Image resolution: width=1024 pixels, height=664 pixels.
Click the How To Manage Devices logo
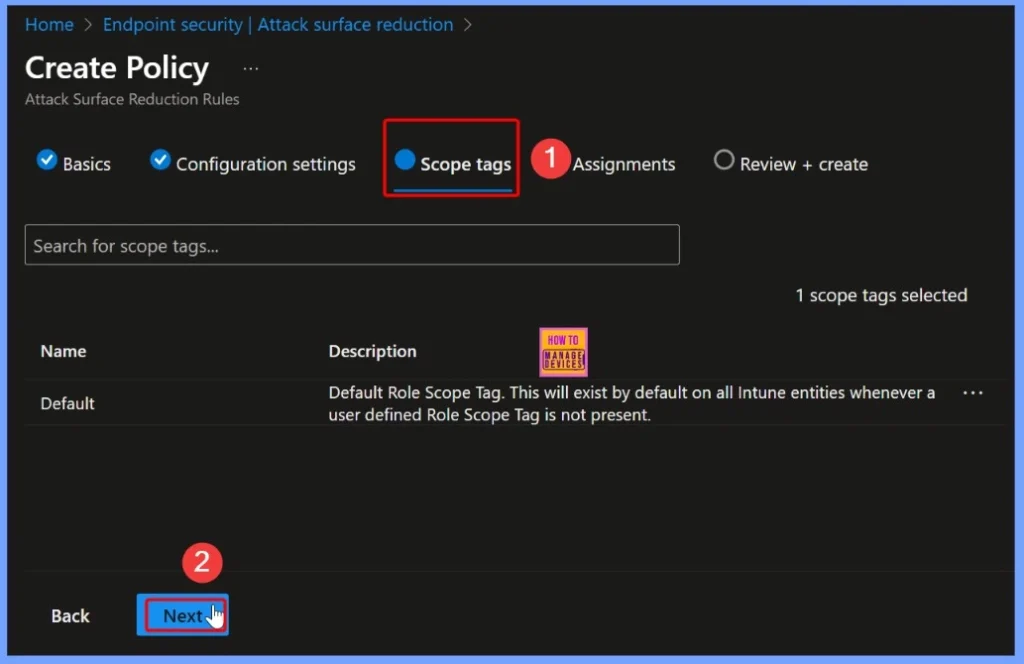[563, 352]
